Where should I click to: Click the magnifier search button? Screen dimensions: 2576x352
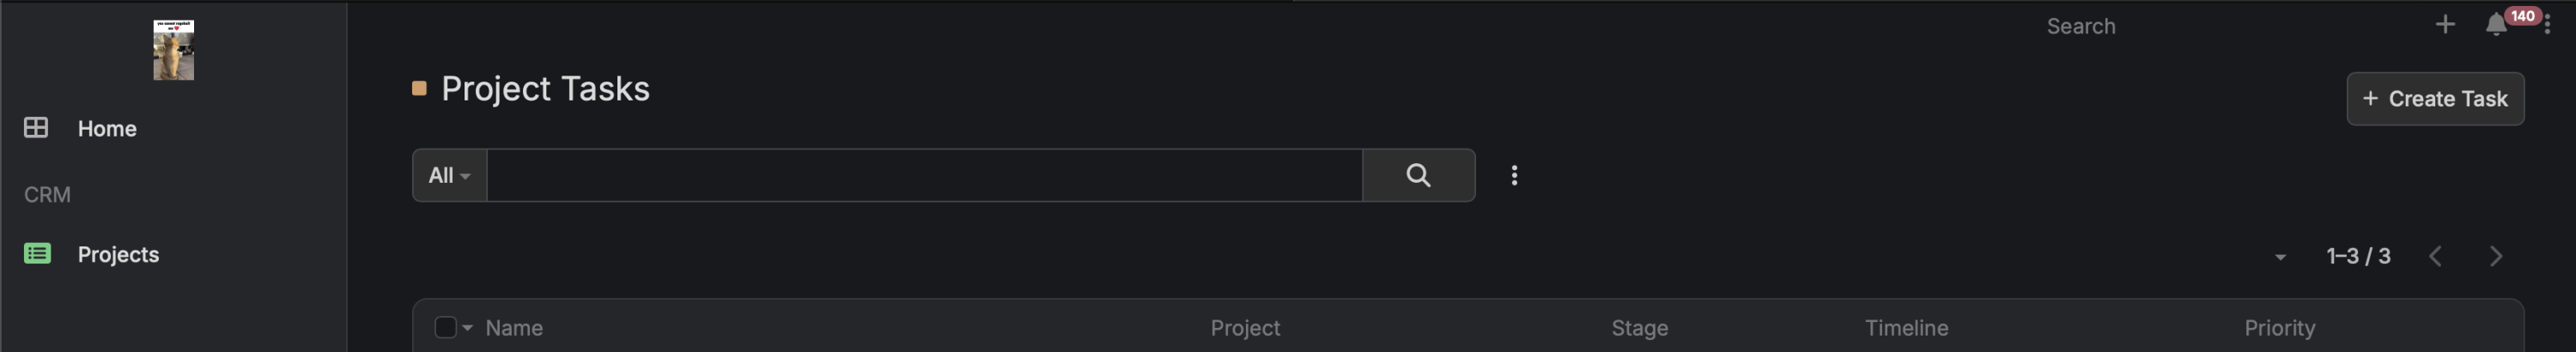click(1417, 175)
